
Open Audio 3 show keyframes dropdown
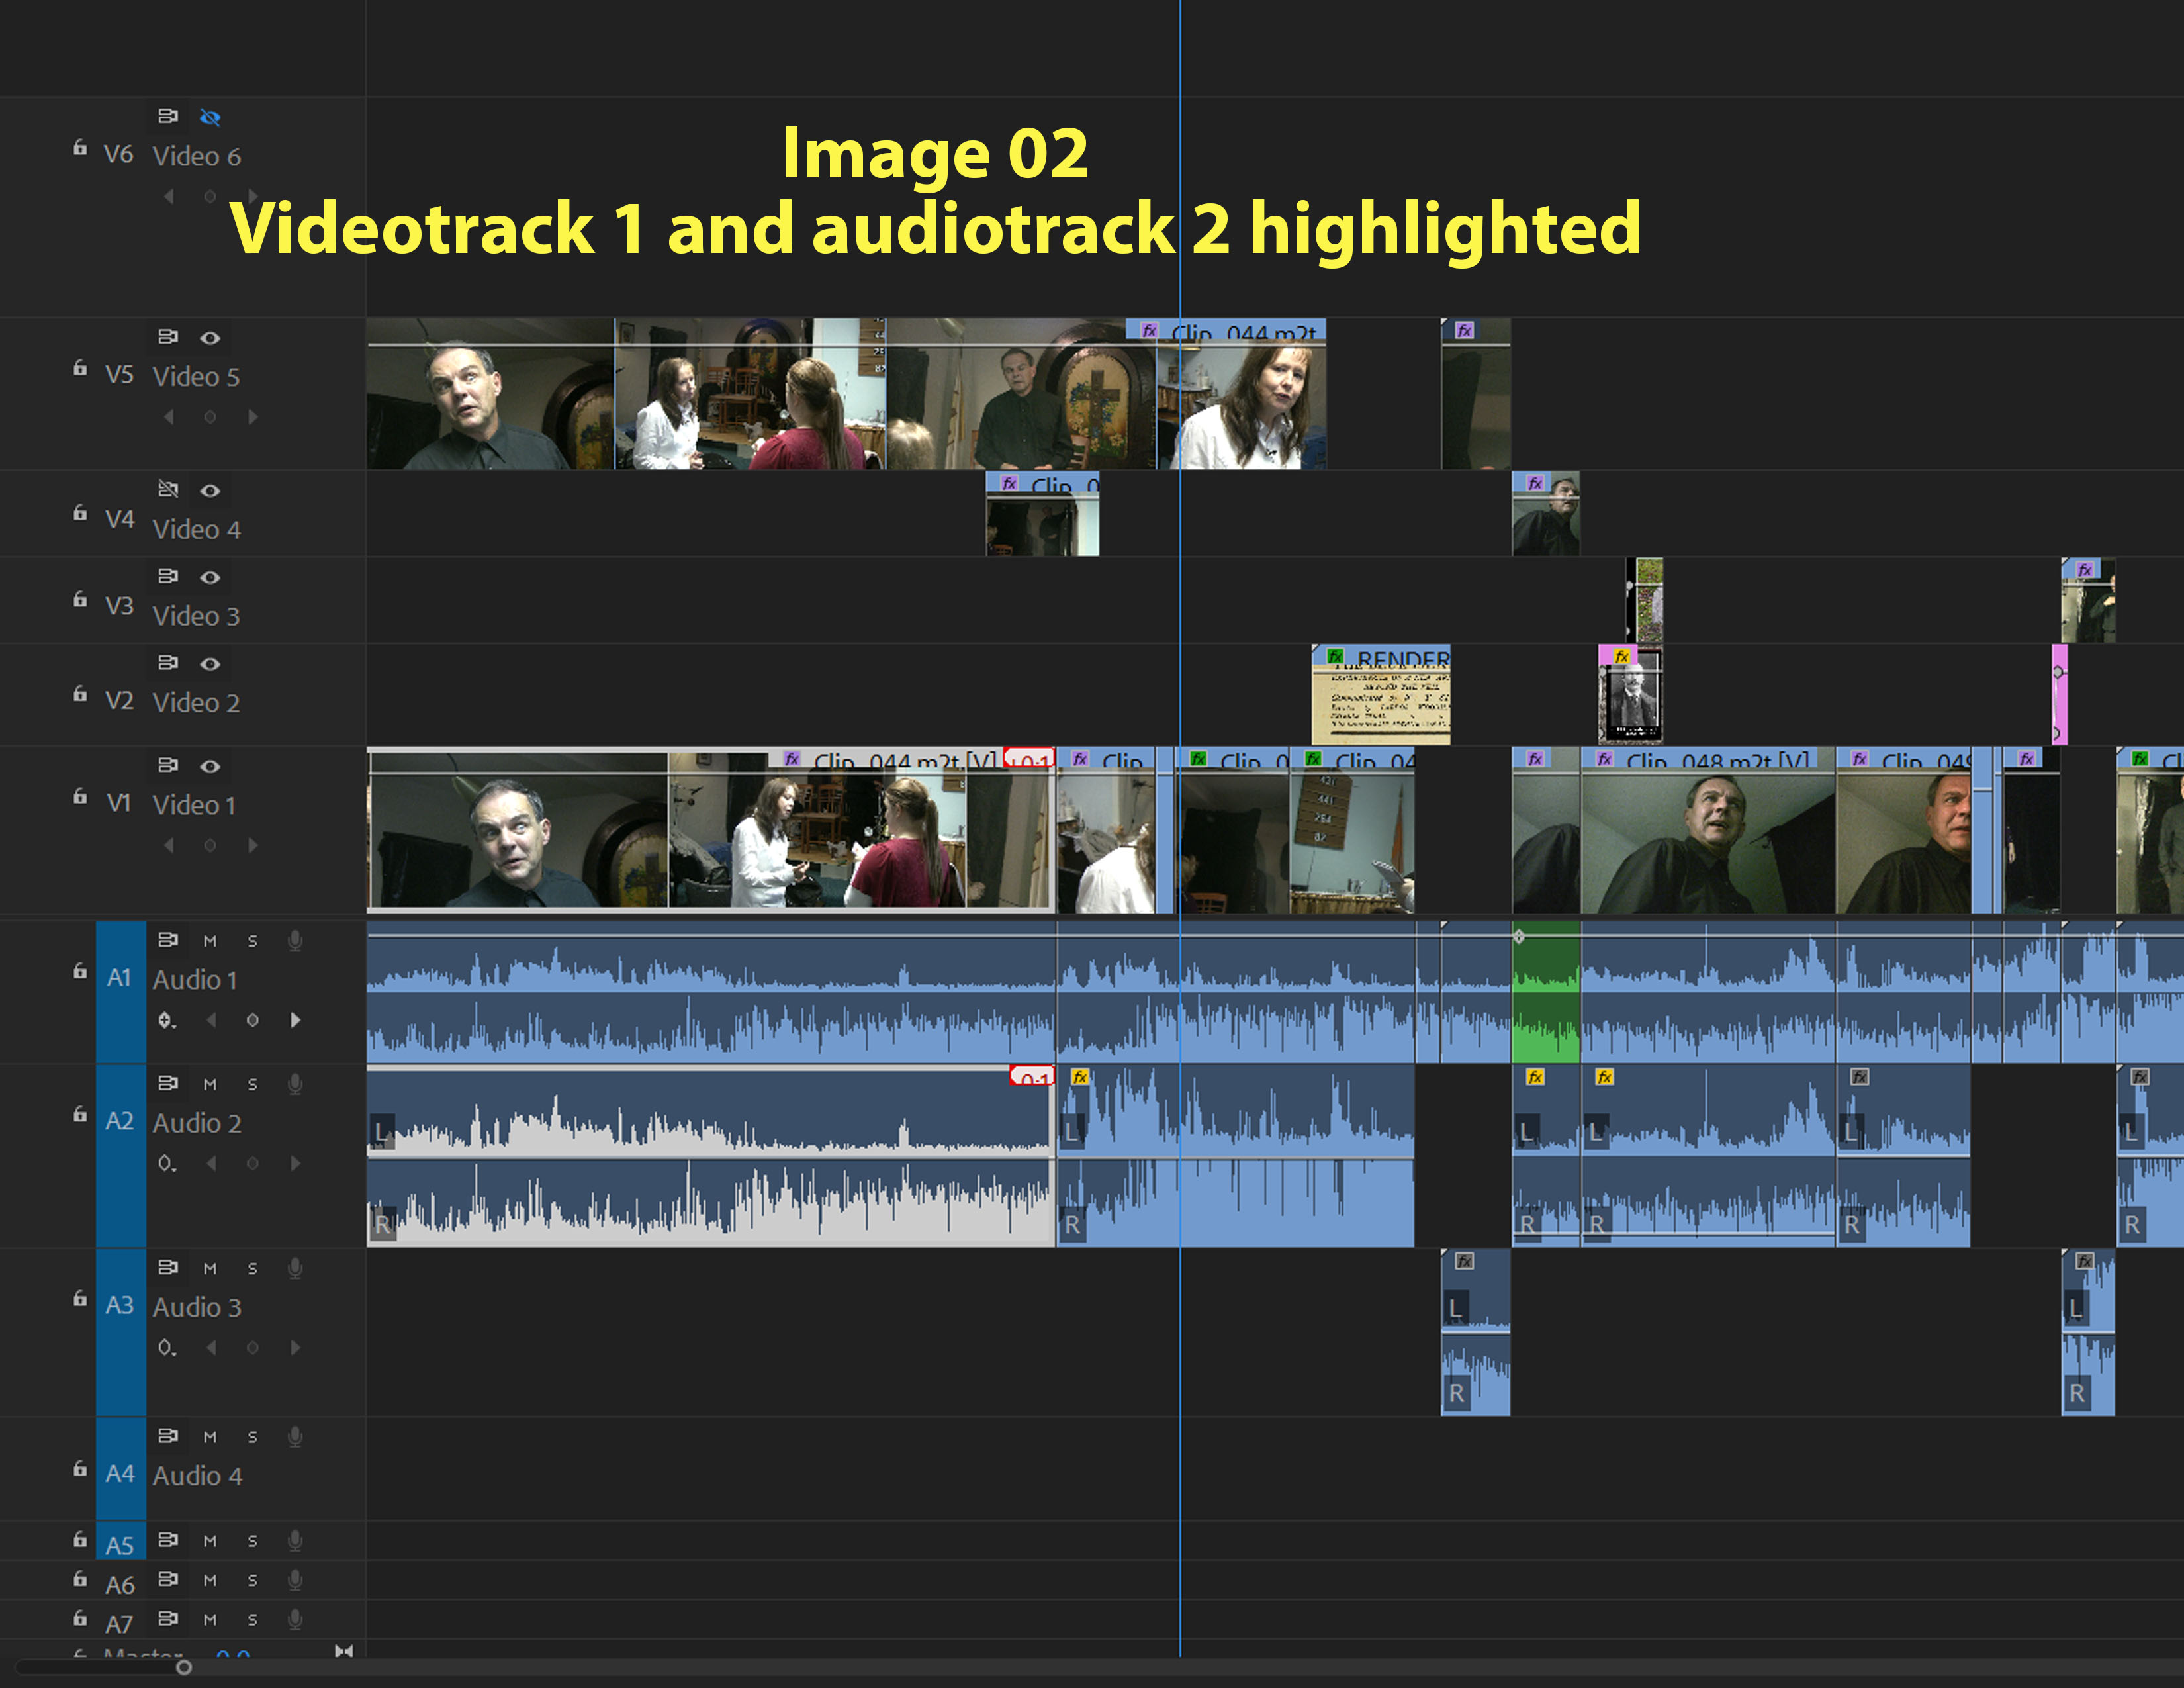click(x=167, y=1347)
